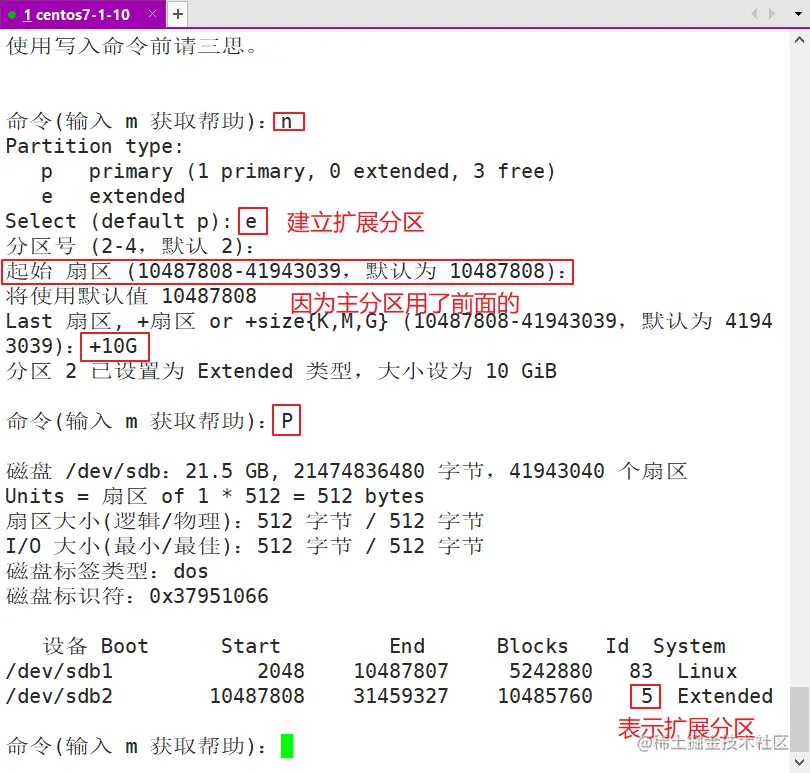810x773 pixels.
Task: Click the boxed Id value 5 annotation
Action: [645, 696]
